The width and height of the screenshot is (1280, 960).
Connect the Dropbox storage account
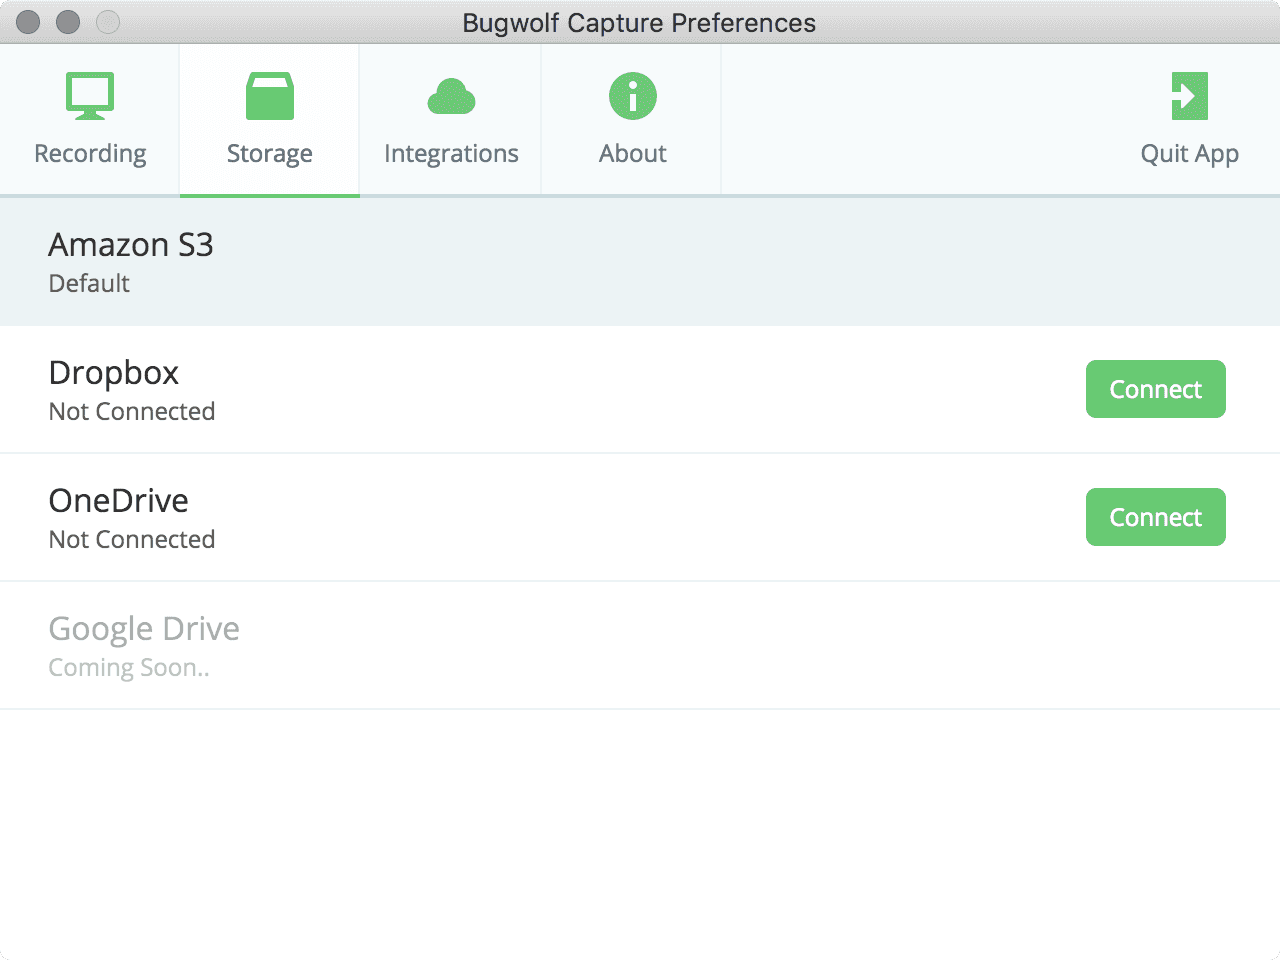(1156, 389)
